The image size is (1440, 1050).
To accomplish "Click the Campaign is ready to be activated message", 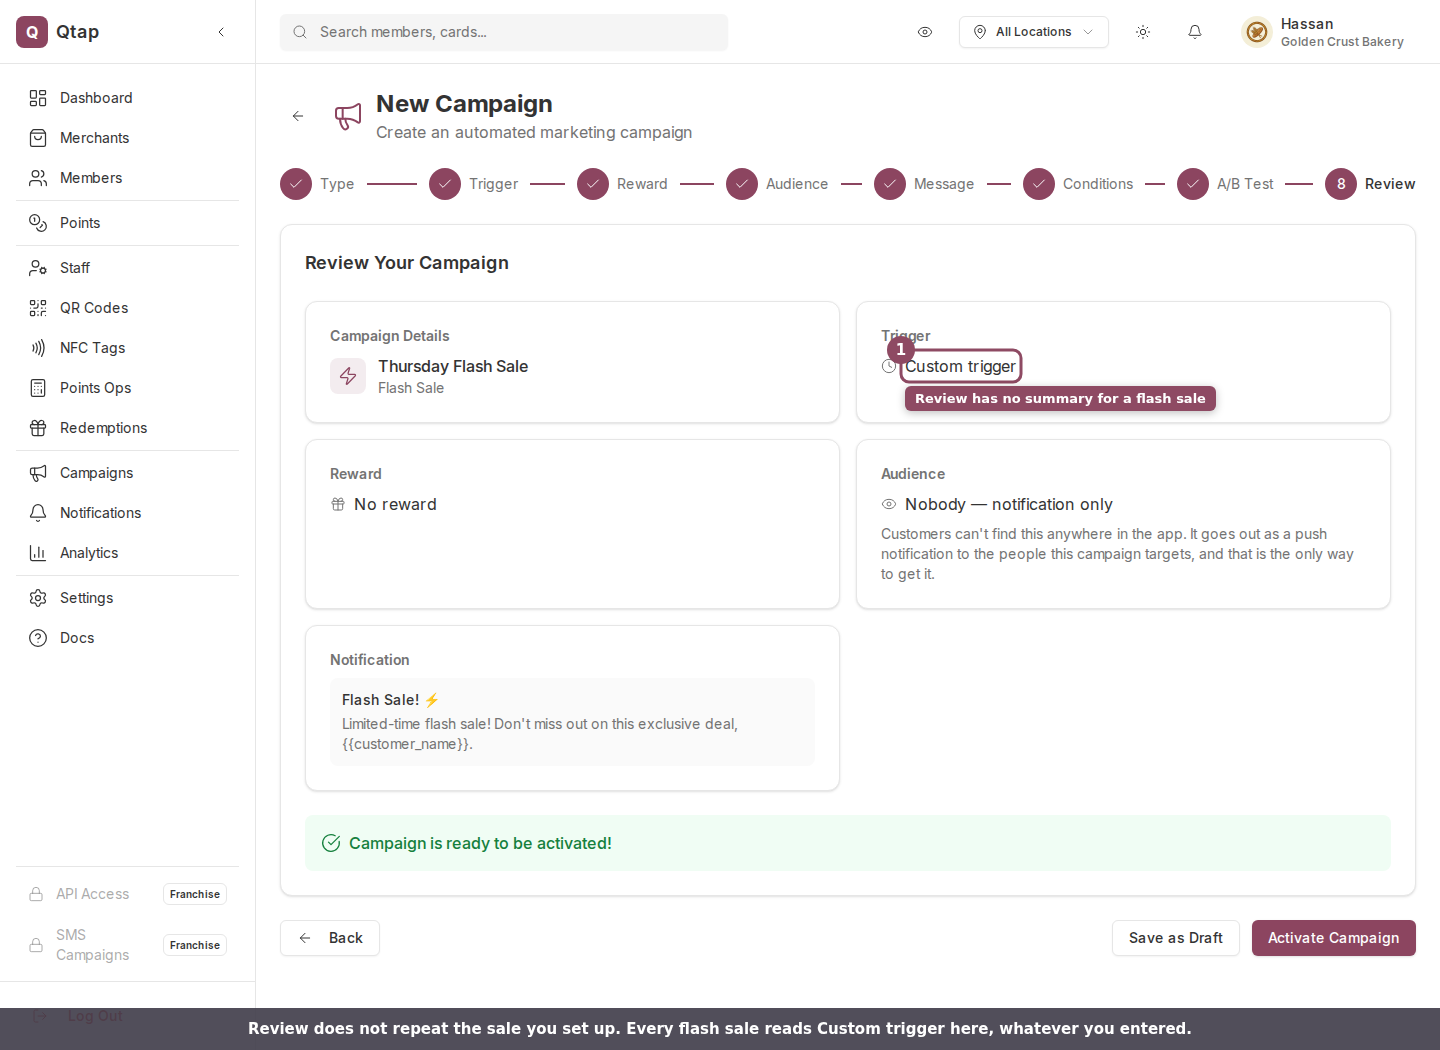I will click(x=480, y=843).
